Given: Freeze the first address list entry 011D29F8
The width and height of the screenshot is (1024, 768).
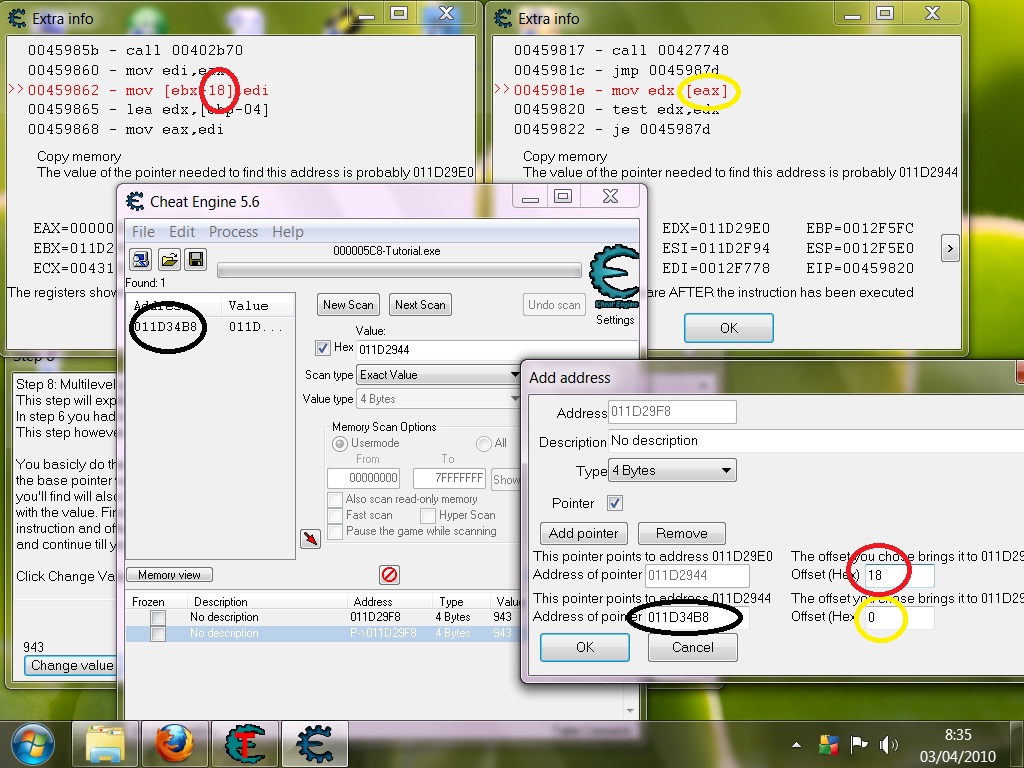Looking at the screenshot, I should tap(157, 617).
